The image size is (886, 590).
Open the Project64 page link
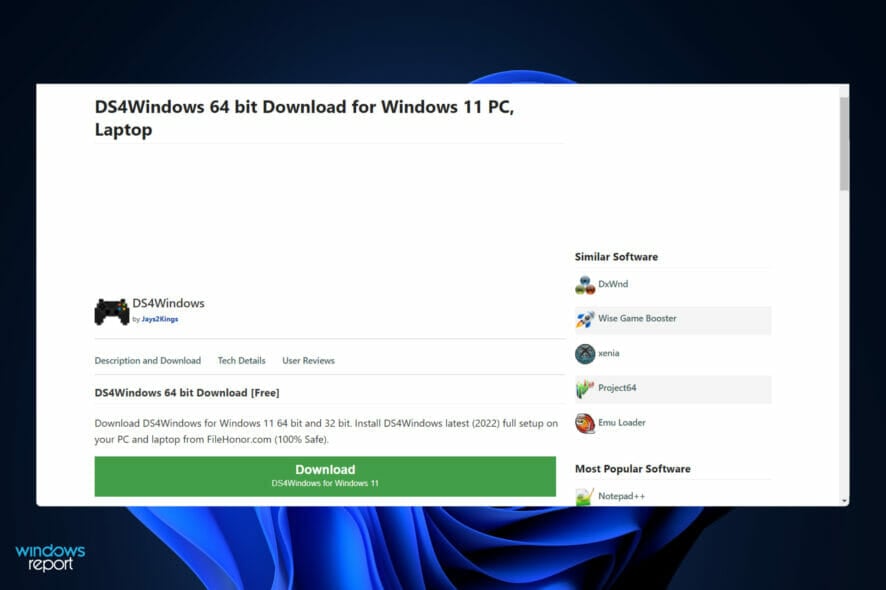[616, 388]
